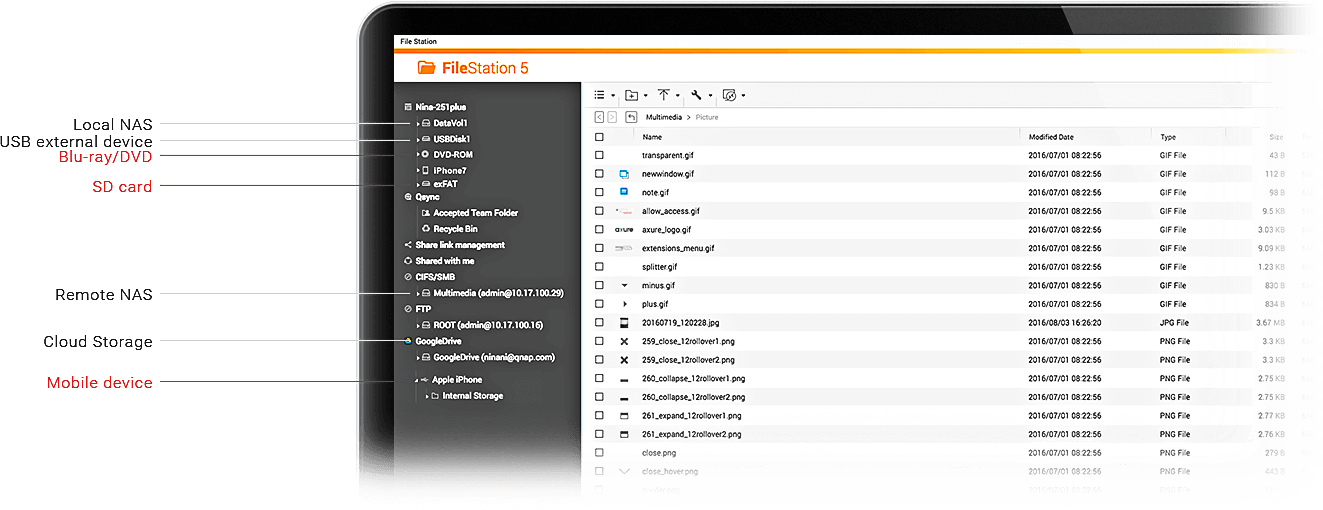Click the Share link management share icon
Screen dimensions: 1323x510
pyautogui.click(x=408, y=245)
